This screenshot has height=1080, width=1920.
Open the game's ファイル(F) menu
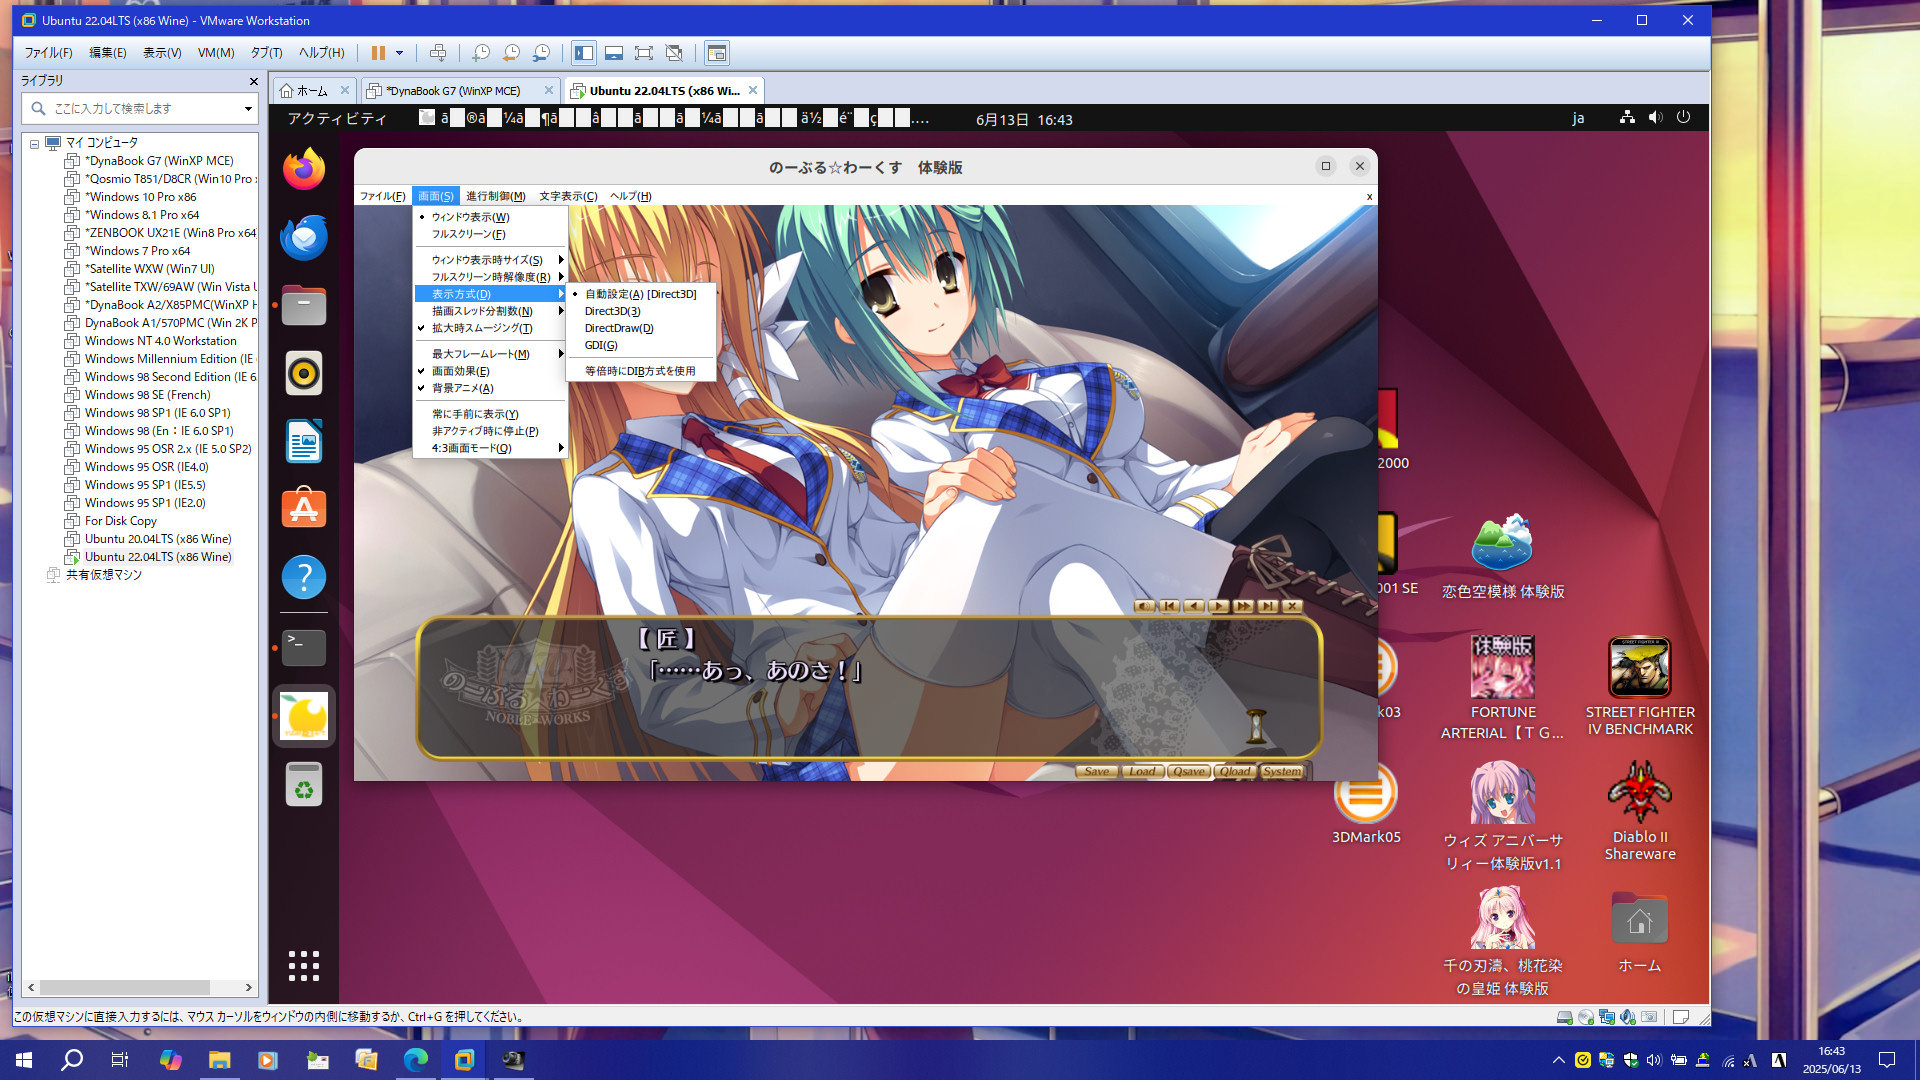(382, 196)
